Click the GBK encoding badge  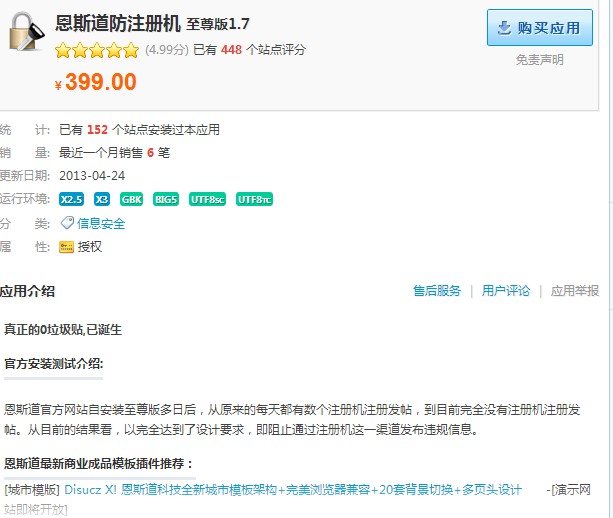tap(132, 199)
